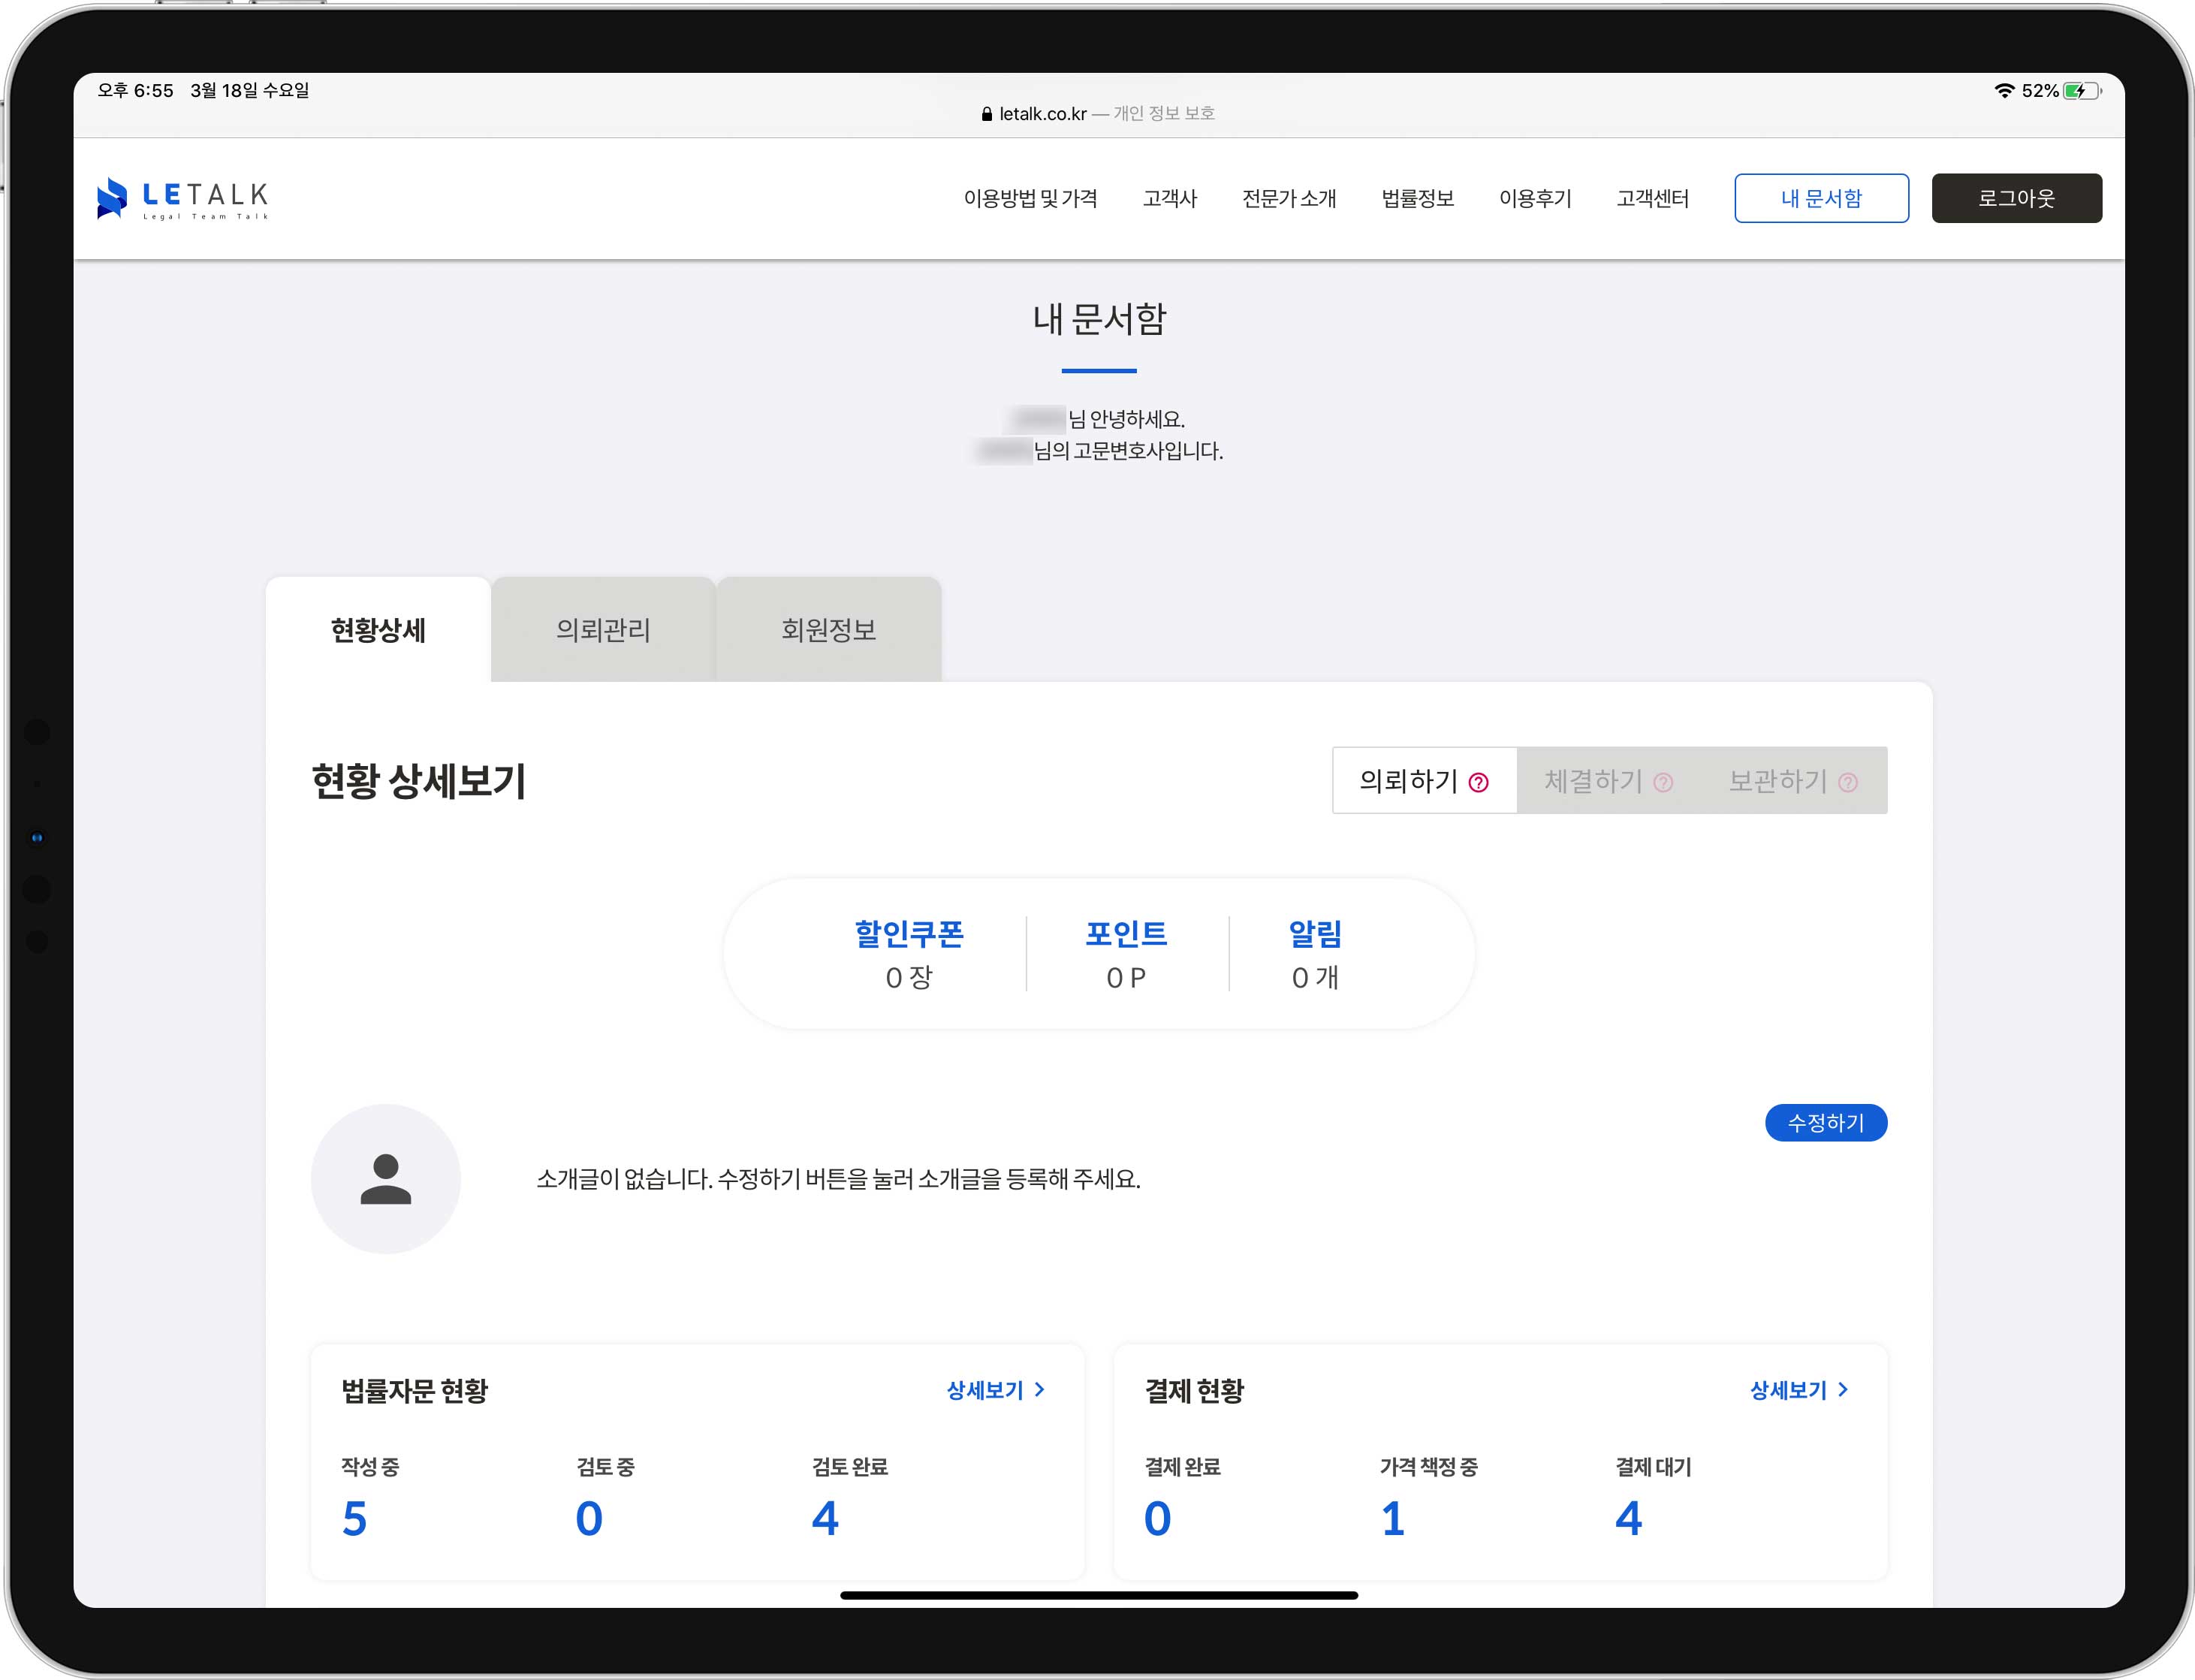This screenshot has width=2195, height=1680.
Task: Click the profile avatar placeholder
Action: pos(386,1179)
